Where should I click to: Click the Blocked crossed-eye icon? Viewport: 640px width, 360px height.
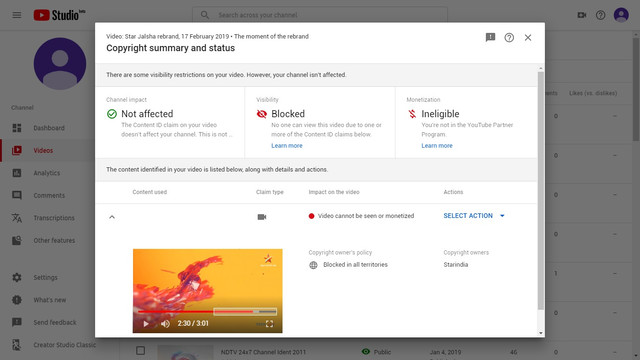coord(262,114)
